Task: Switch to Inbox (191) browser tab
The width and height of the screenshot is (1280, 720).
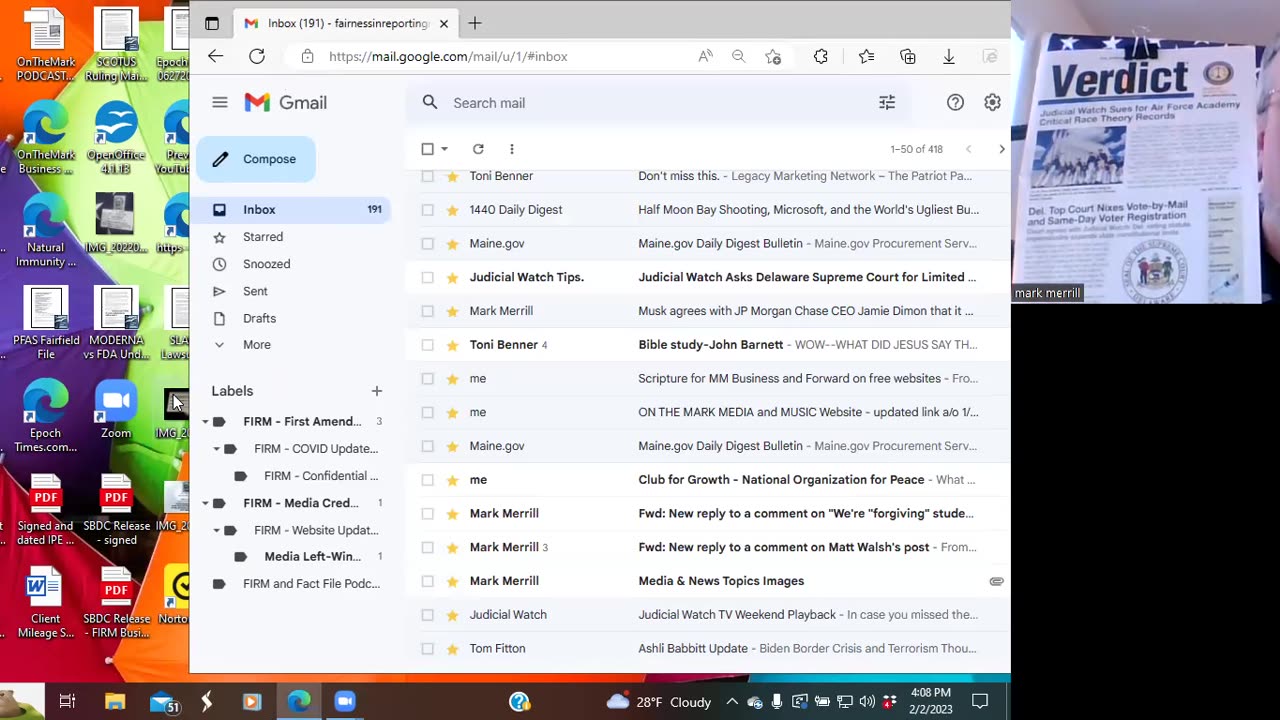Action: pyautogui.click(x=345, y=23)
